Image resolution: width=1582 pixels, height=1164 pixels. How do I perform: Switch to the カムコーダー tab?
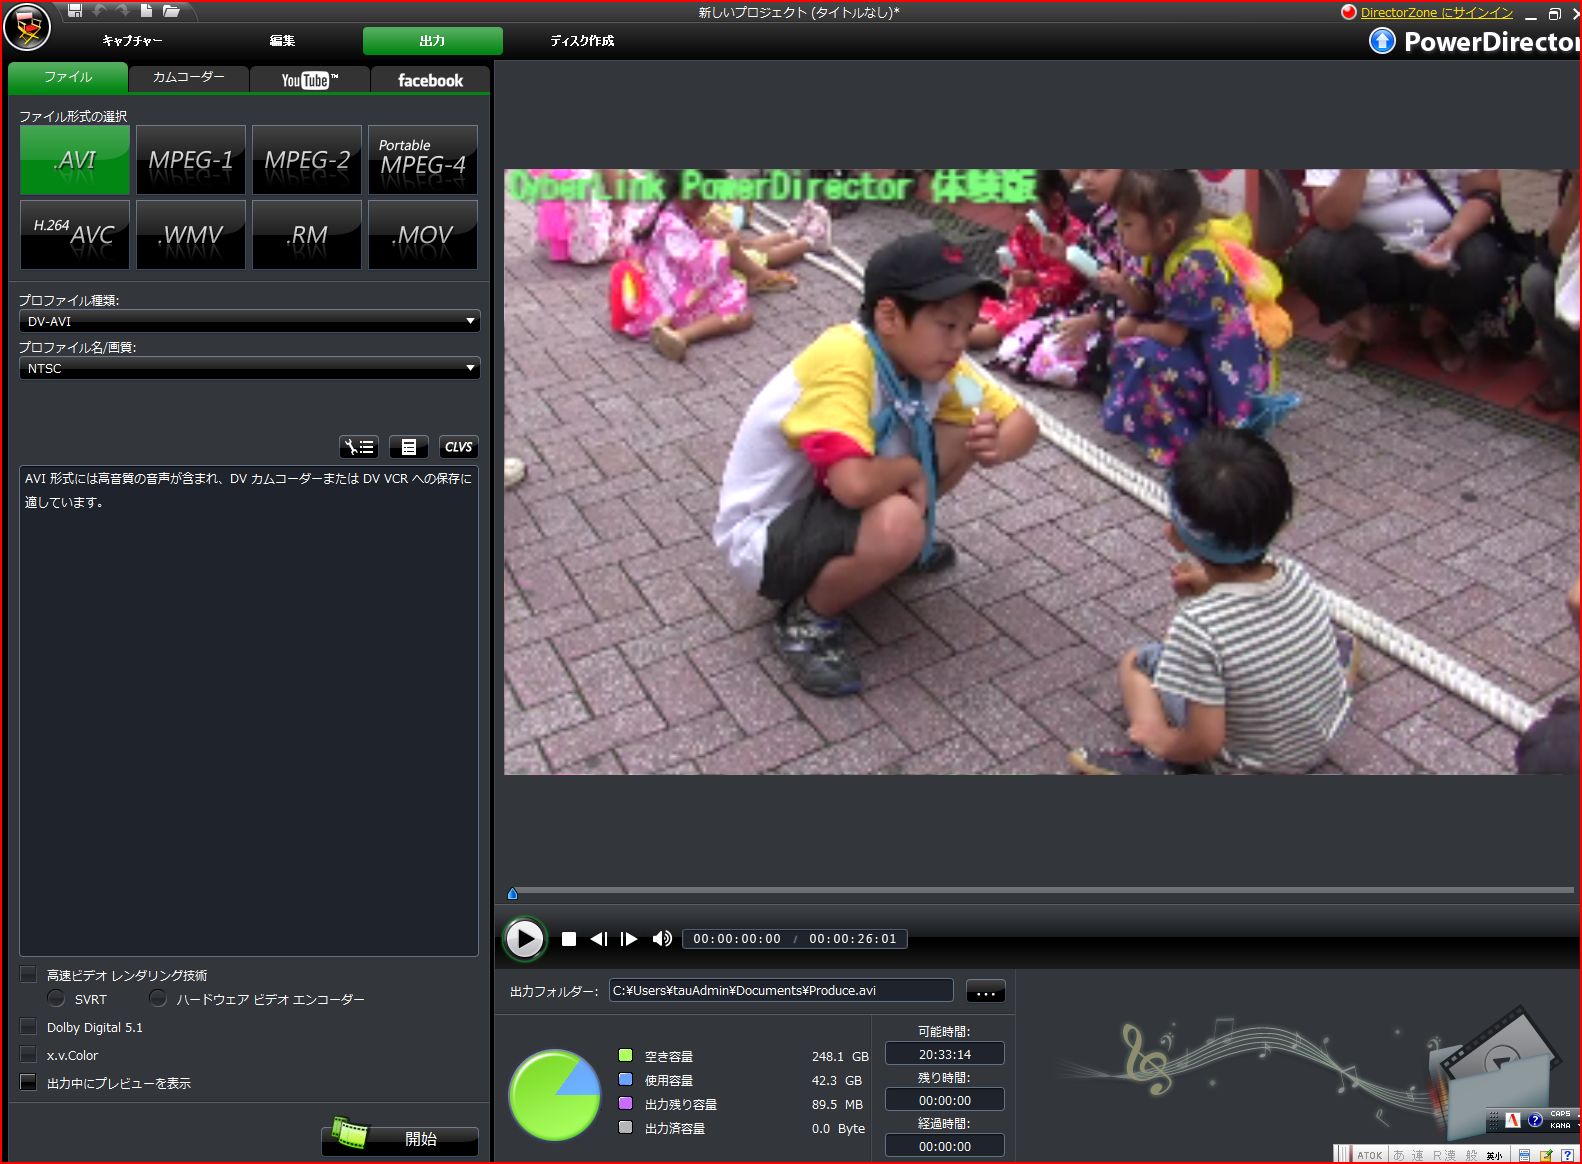(x=188, y=77)
